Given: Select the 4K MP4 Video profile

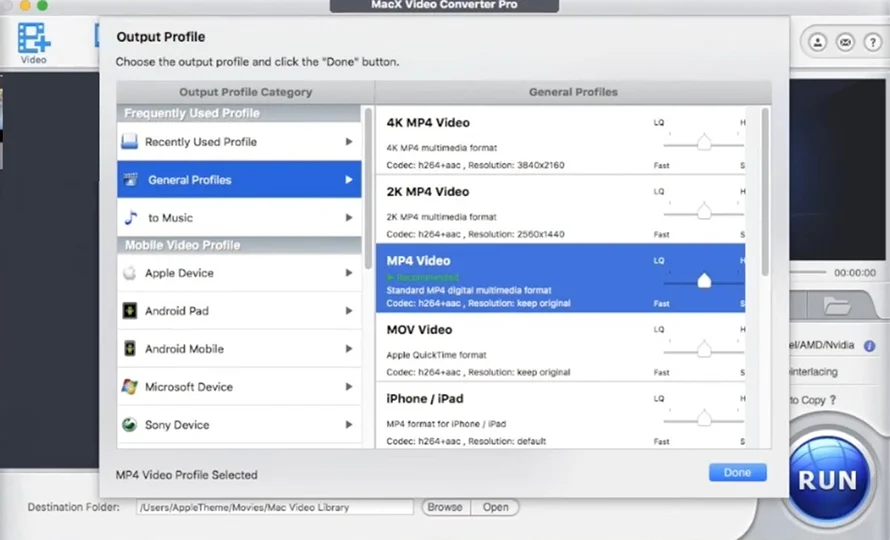Looking at the screenshot, I should pos(560,140).
